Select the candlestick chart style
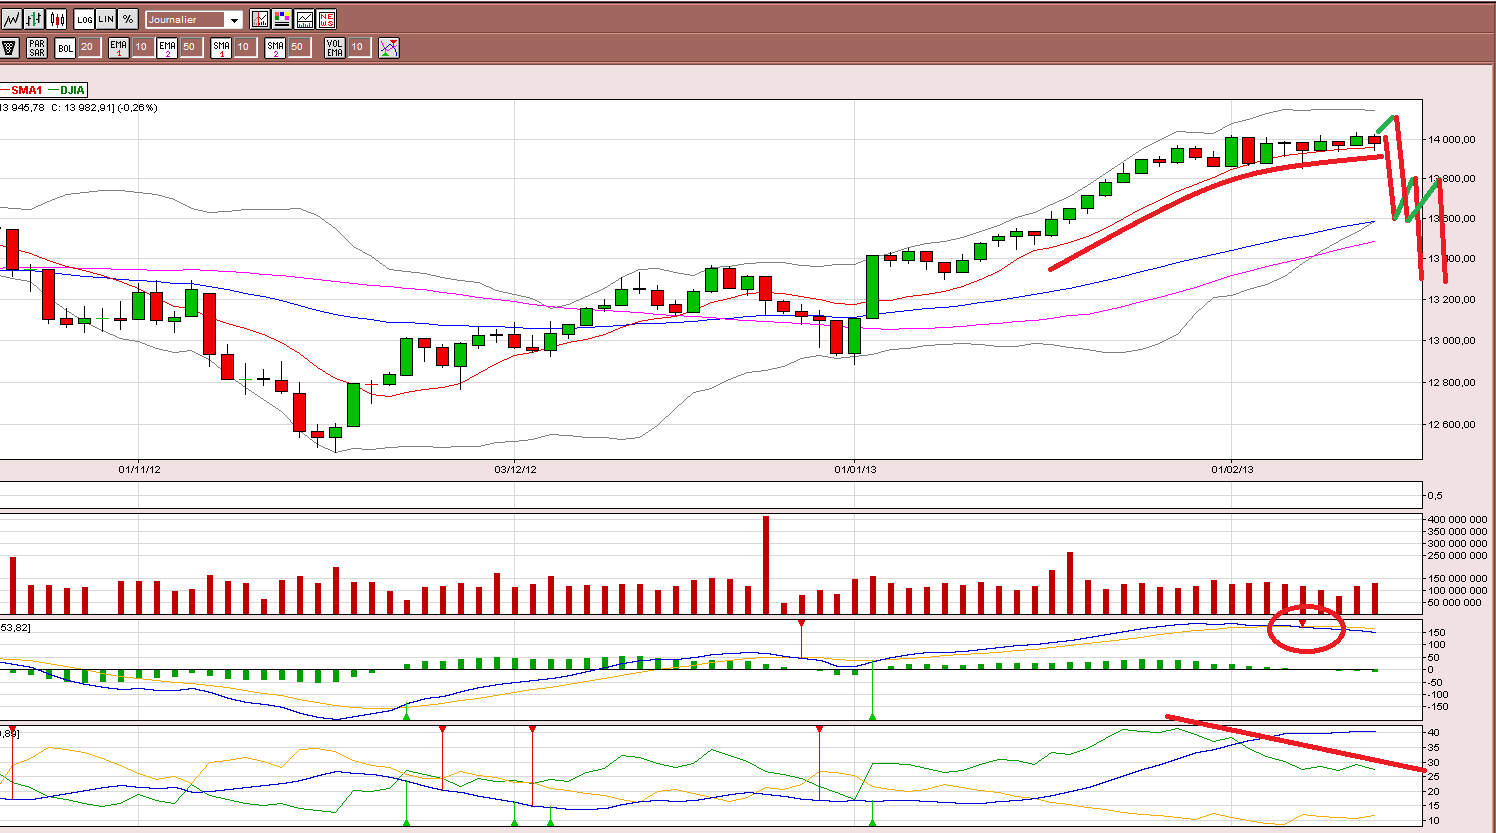This screenshot has height=833, width=1496. 57,19
